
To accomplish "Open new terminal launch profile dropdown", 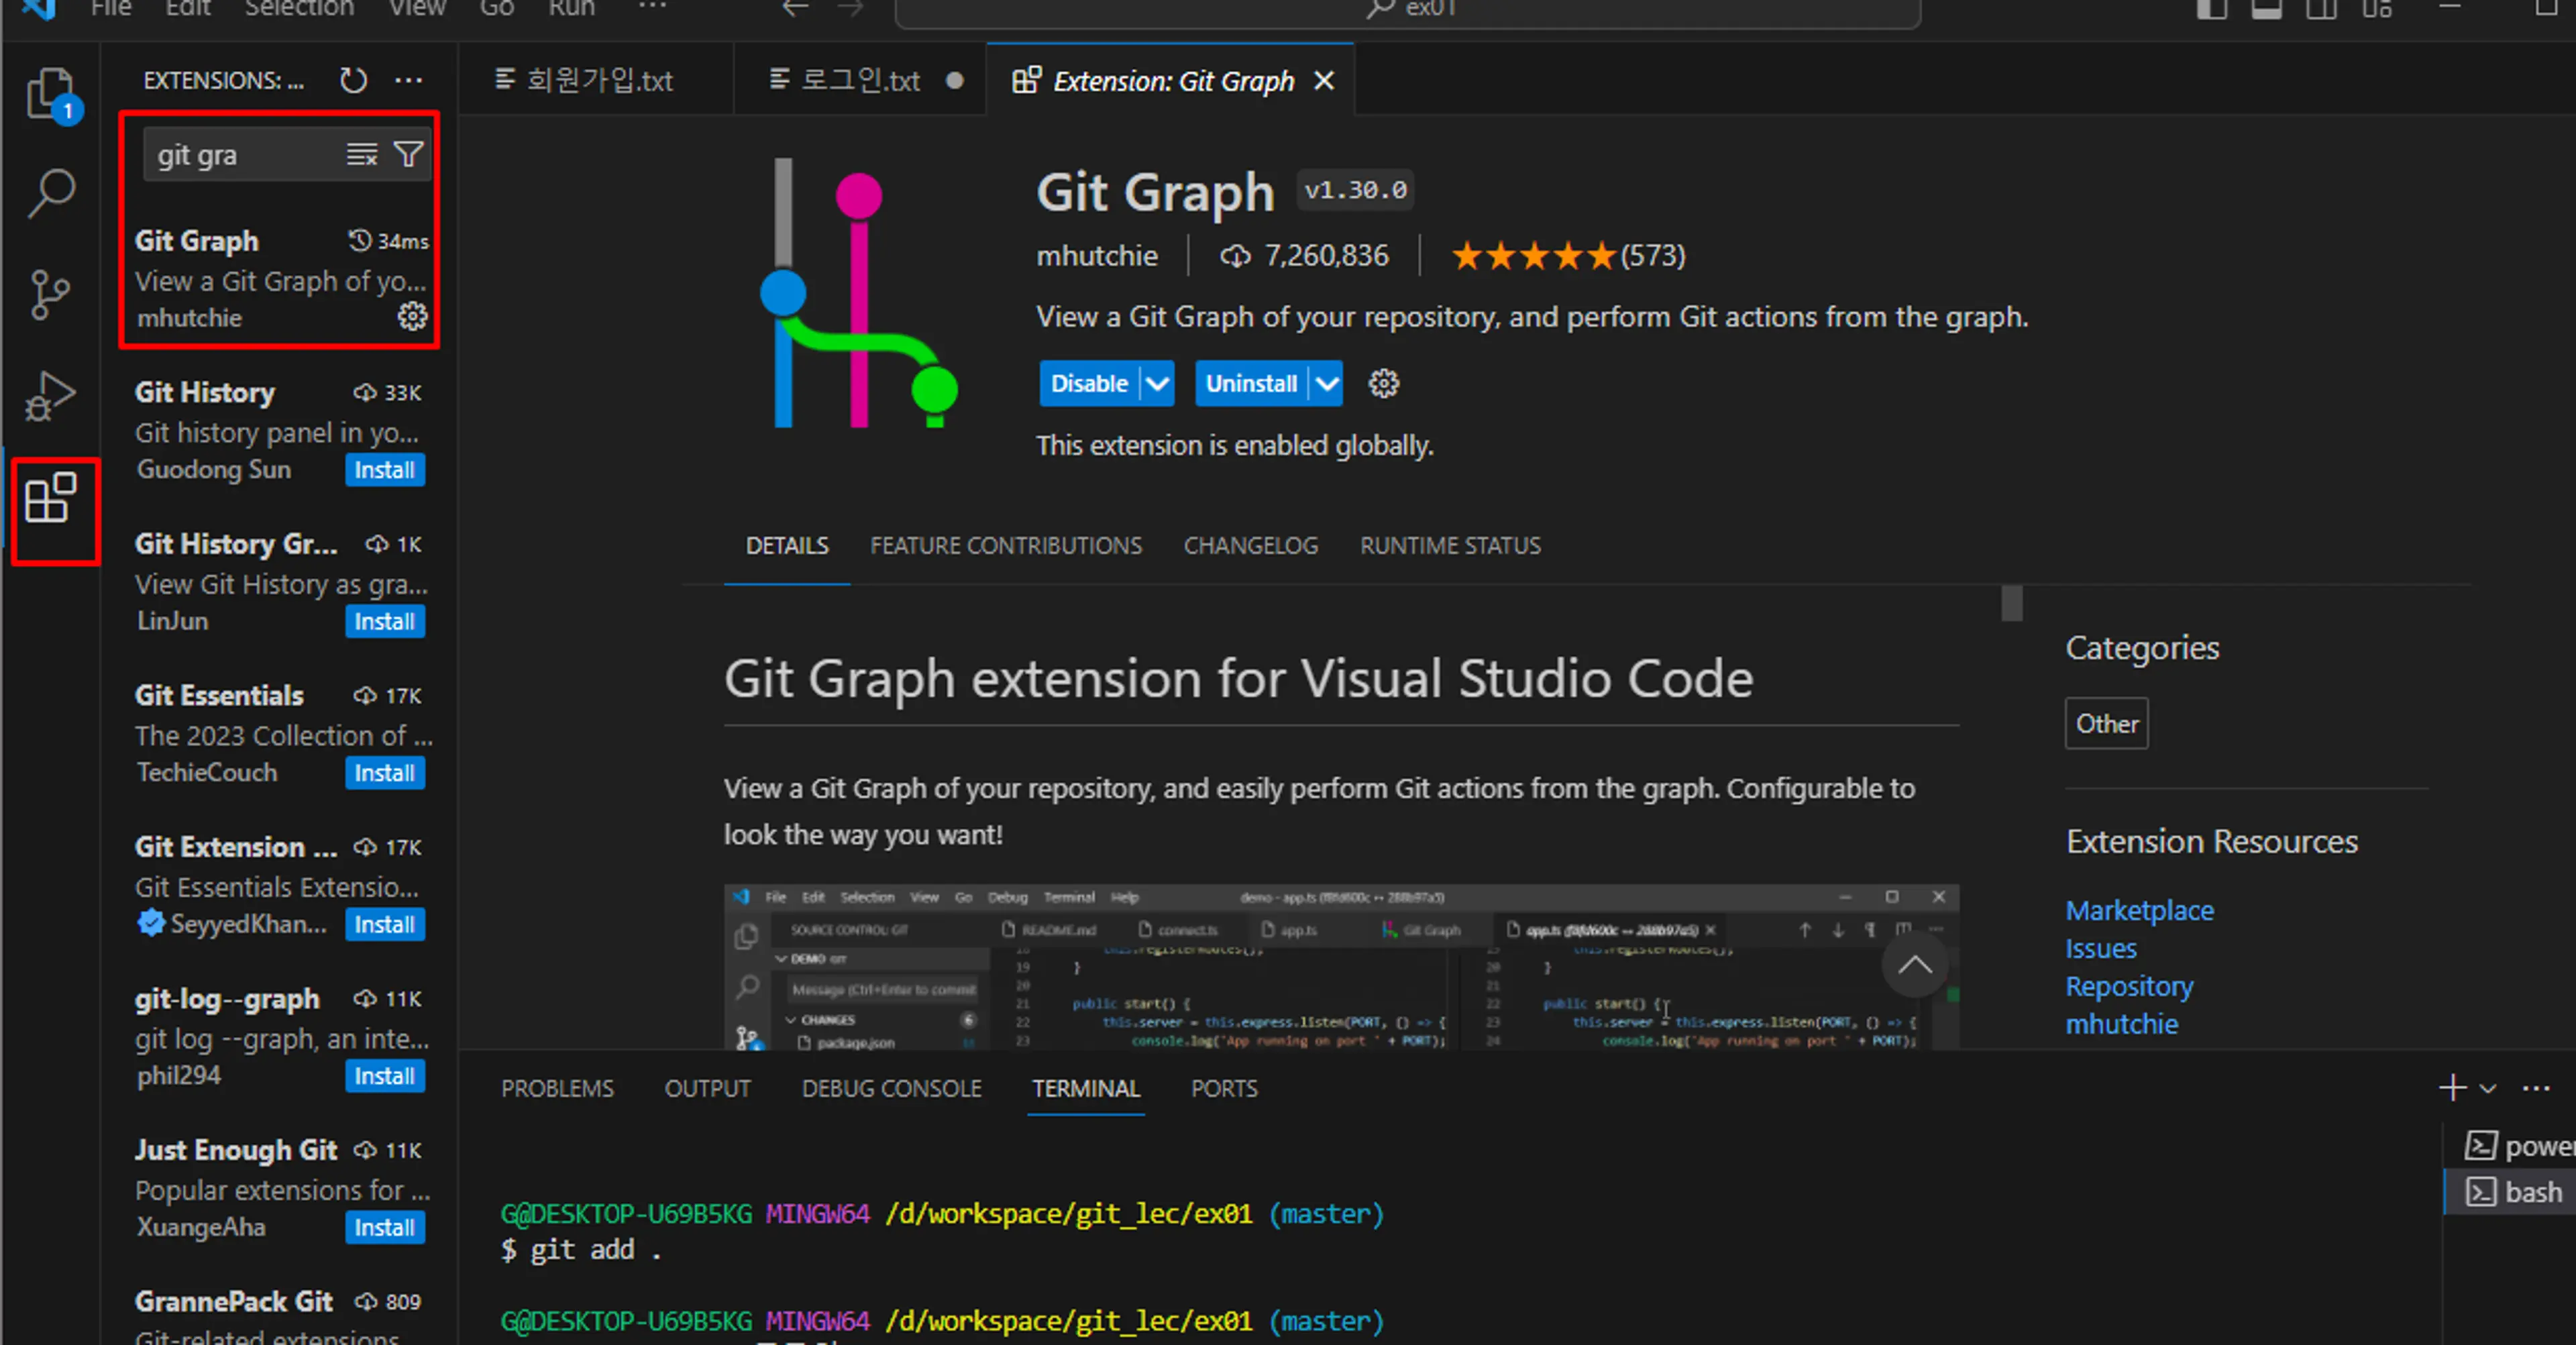I will tap(2488, 1089).
